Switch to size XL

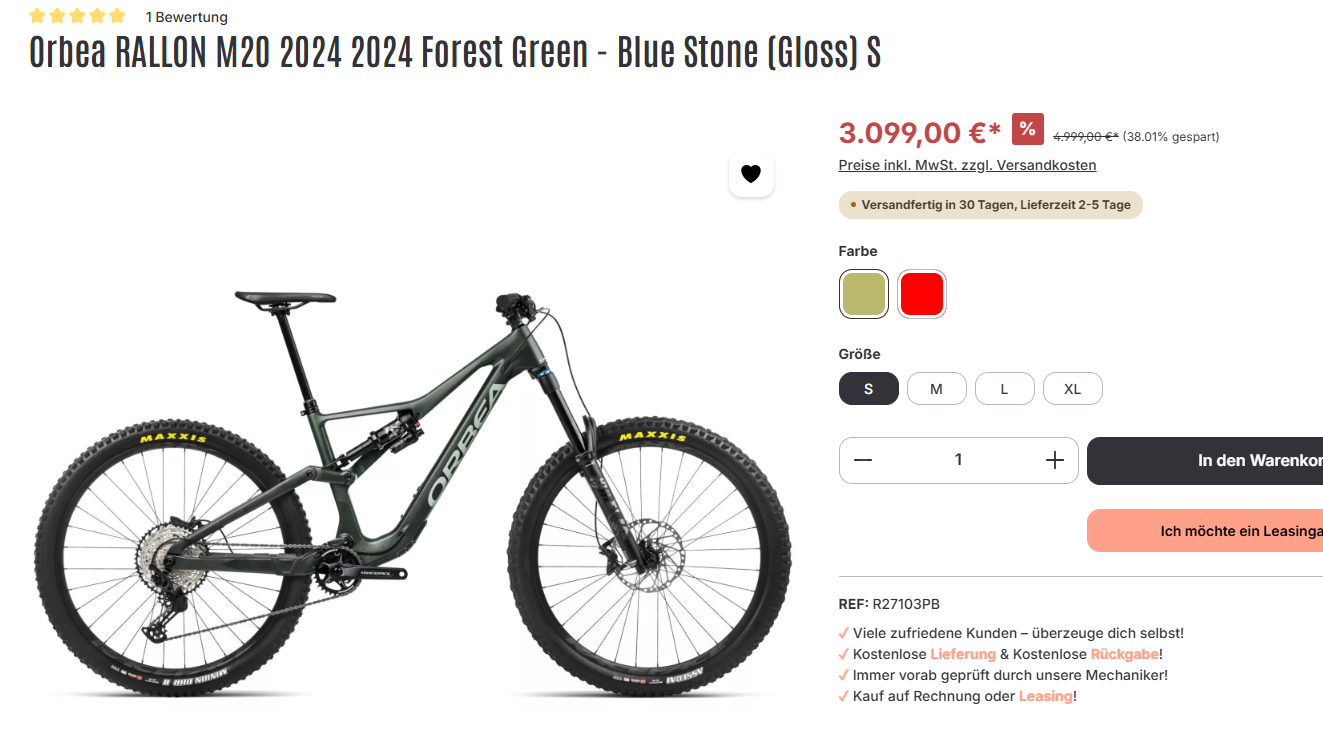tap(1072, 389)
